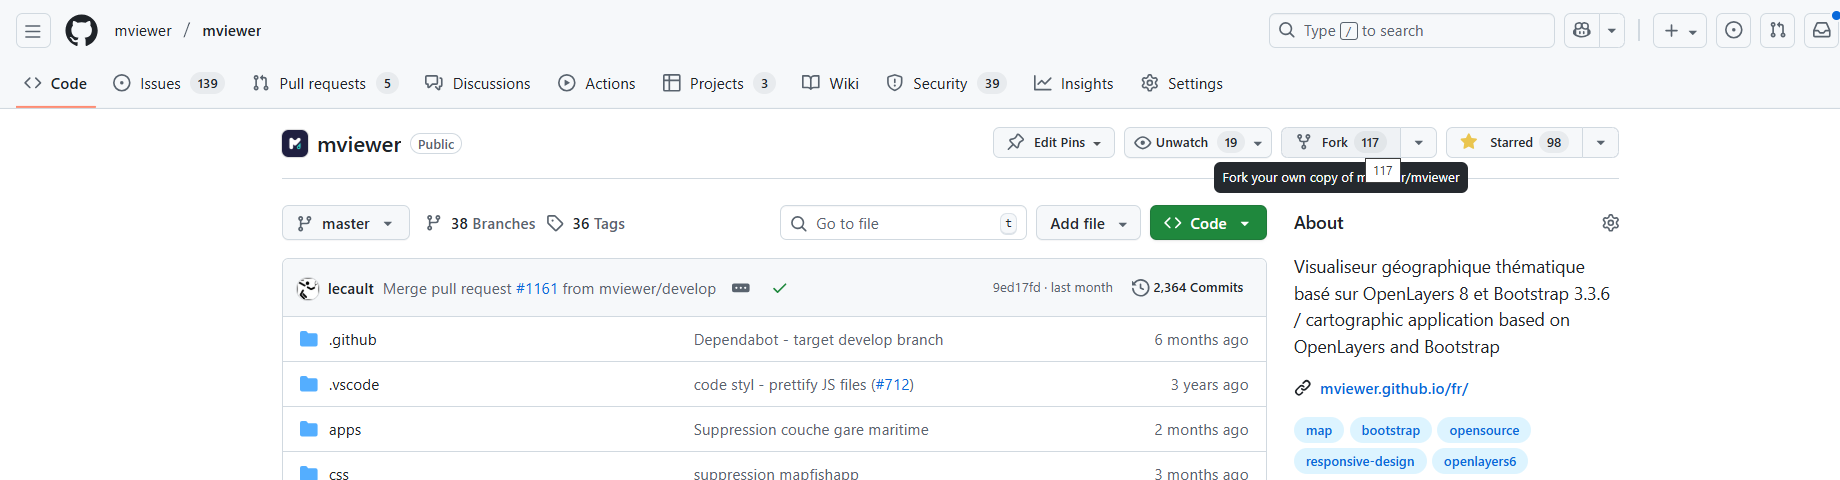This screenshot has width=1840, height=480.
Task: Open the issues circle icon in header
Action: pos(1734,31)
